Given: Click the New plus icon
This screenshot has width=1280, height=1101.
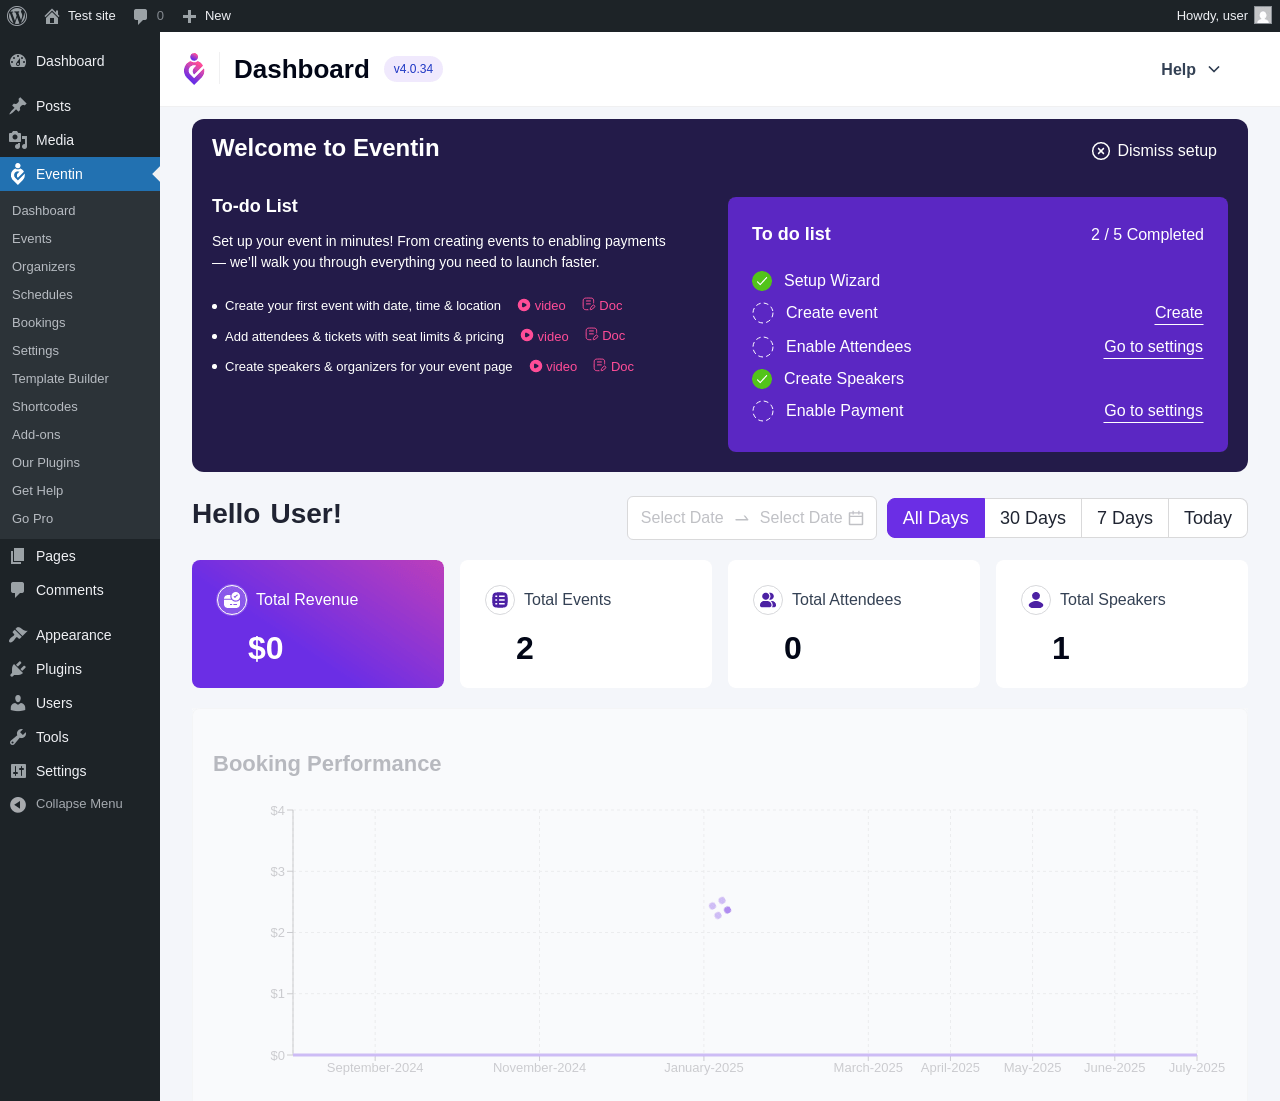Looking at the screenshot, I should pos(189,16).
